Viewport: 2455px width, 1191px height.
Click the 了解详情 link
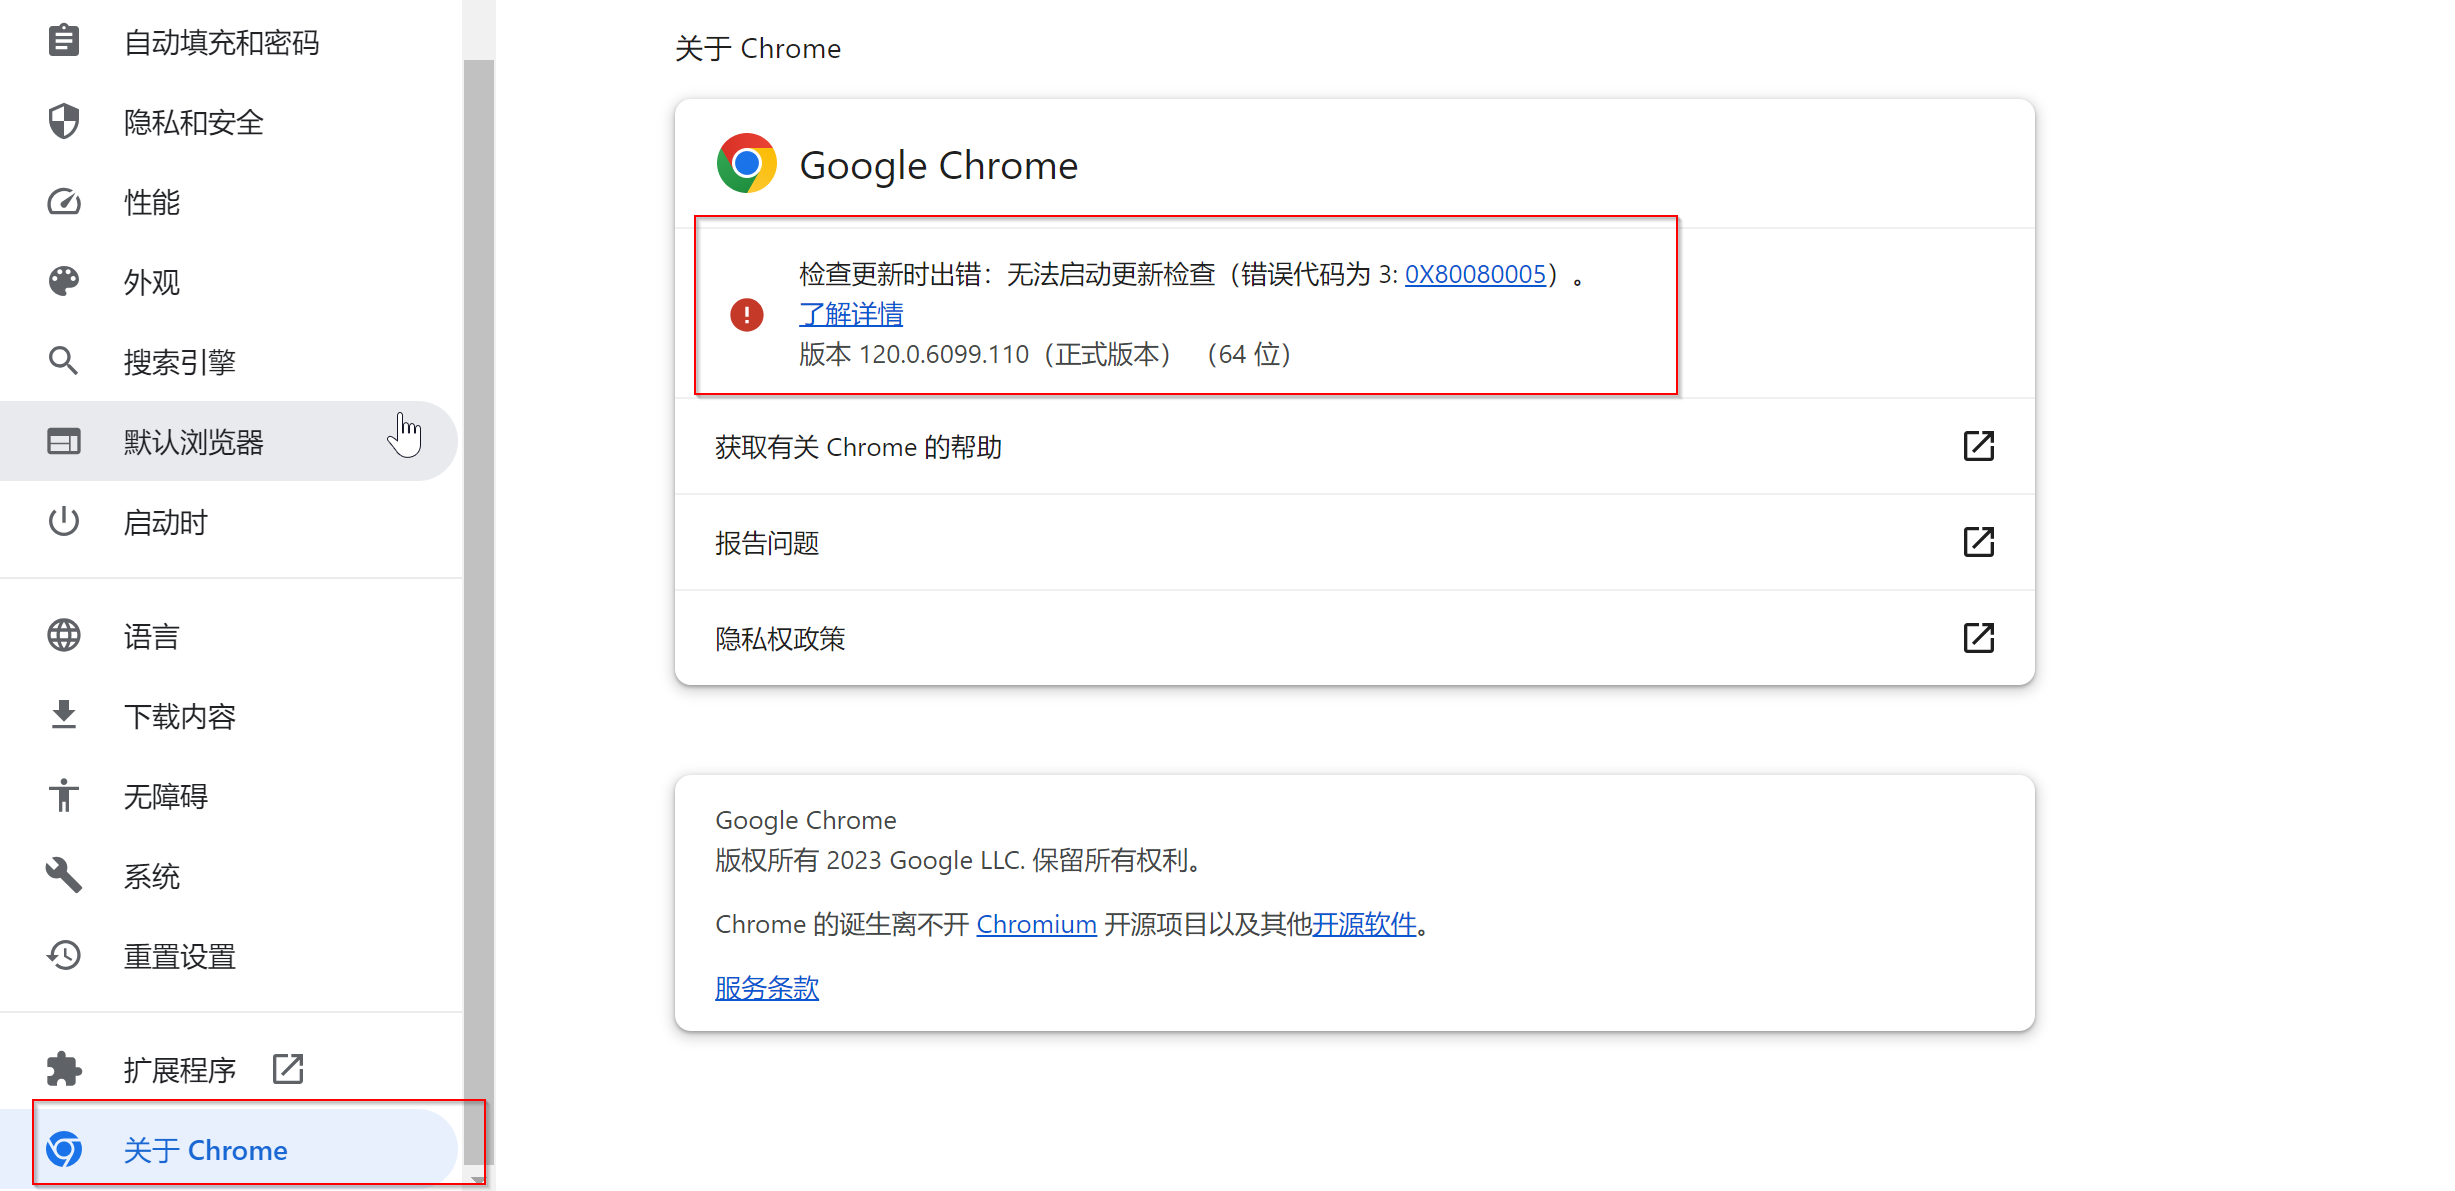pos(851,314)
